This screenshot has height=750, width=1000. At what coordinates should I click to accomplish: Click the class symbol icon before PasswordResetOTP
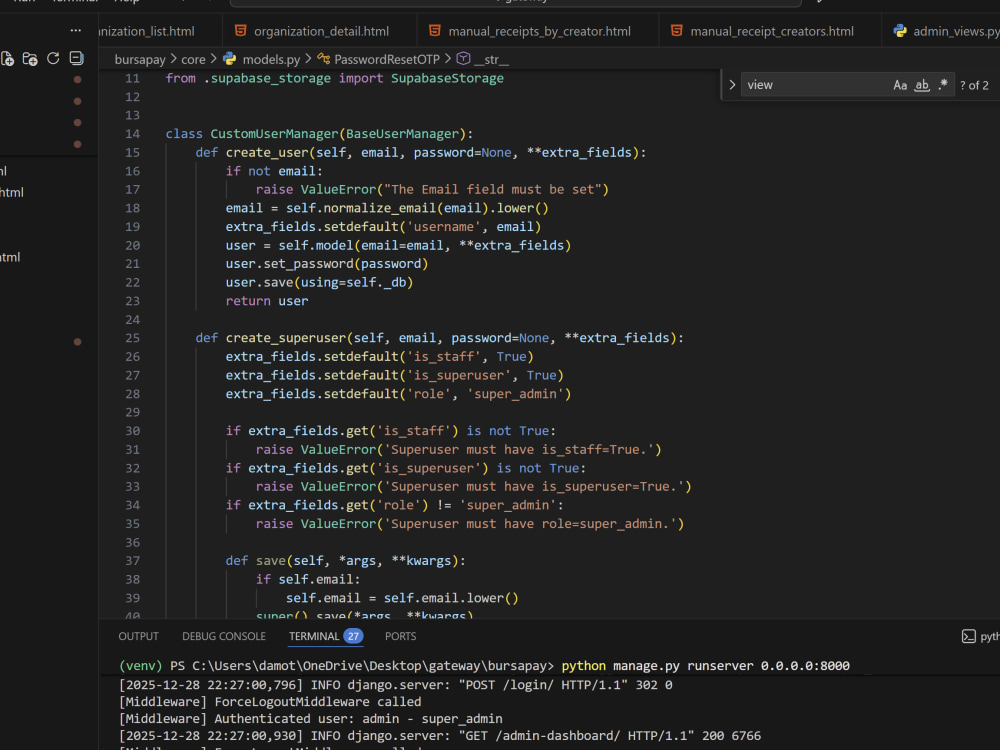click(323, 59)
